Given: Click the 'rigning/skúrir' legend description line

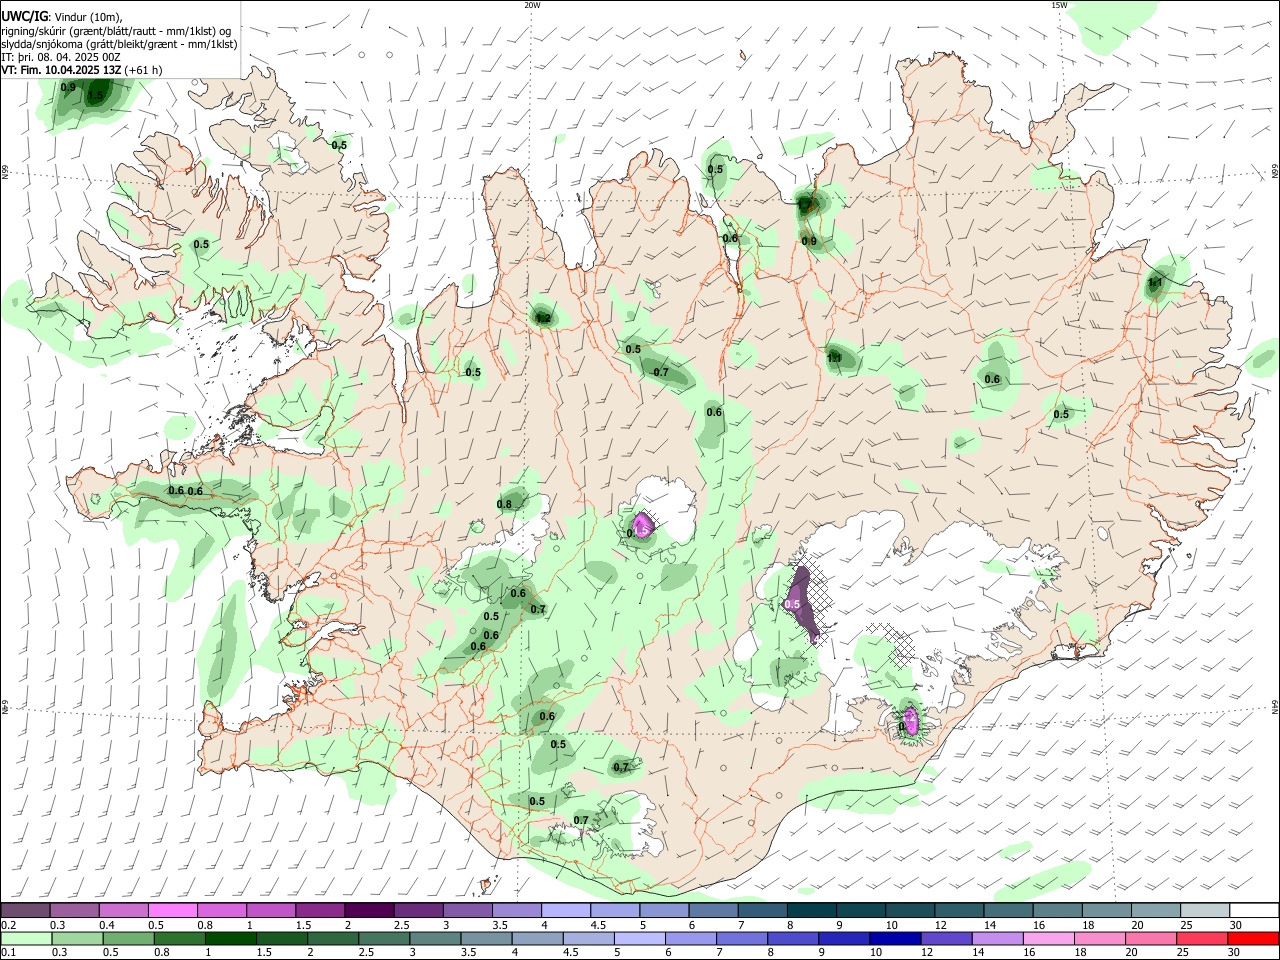Looking at the screenshot, I should tap(116, 31).
